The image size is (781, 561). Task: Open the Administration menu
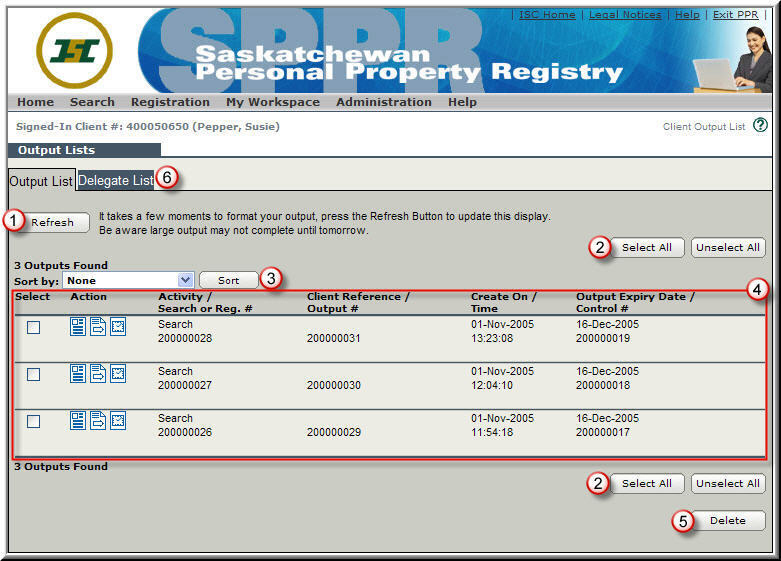click(384, 102)
